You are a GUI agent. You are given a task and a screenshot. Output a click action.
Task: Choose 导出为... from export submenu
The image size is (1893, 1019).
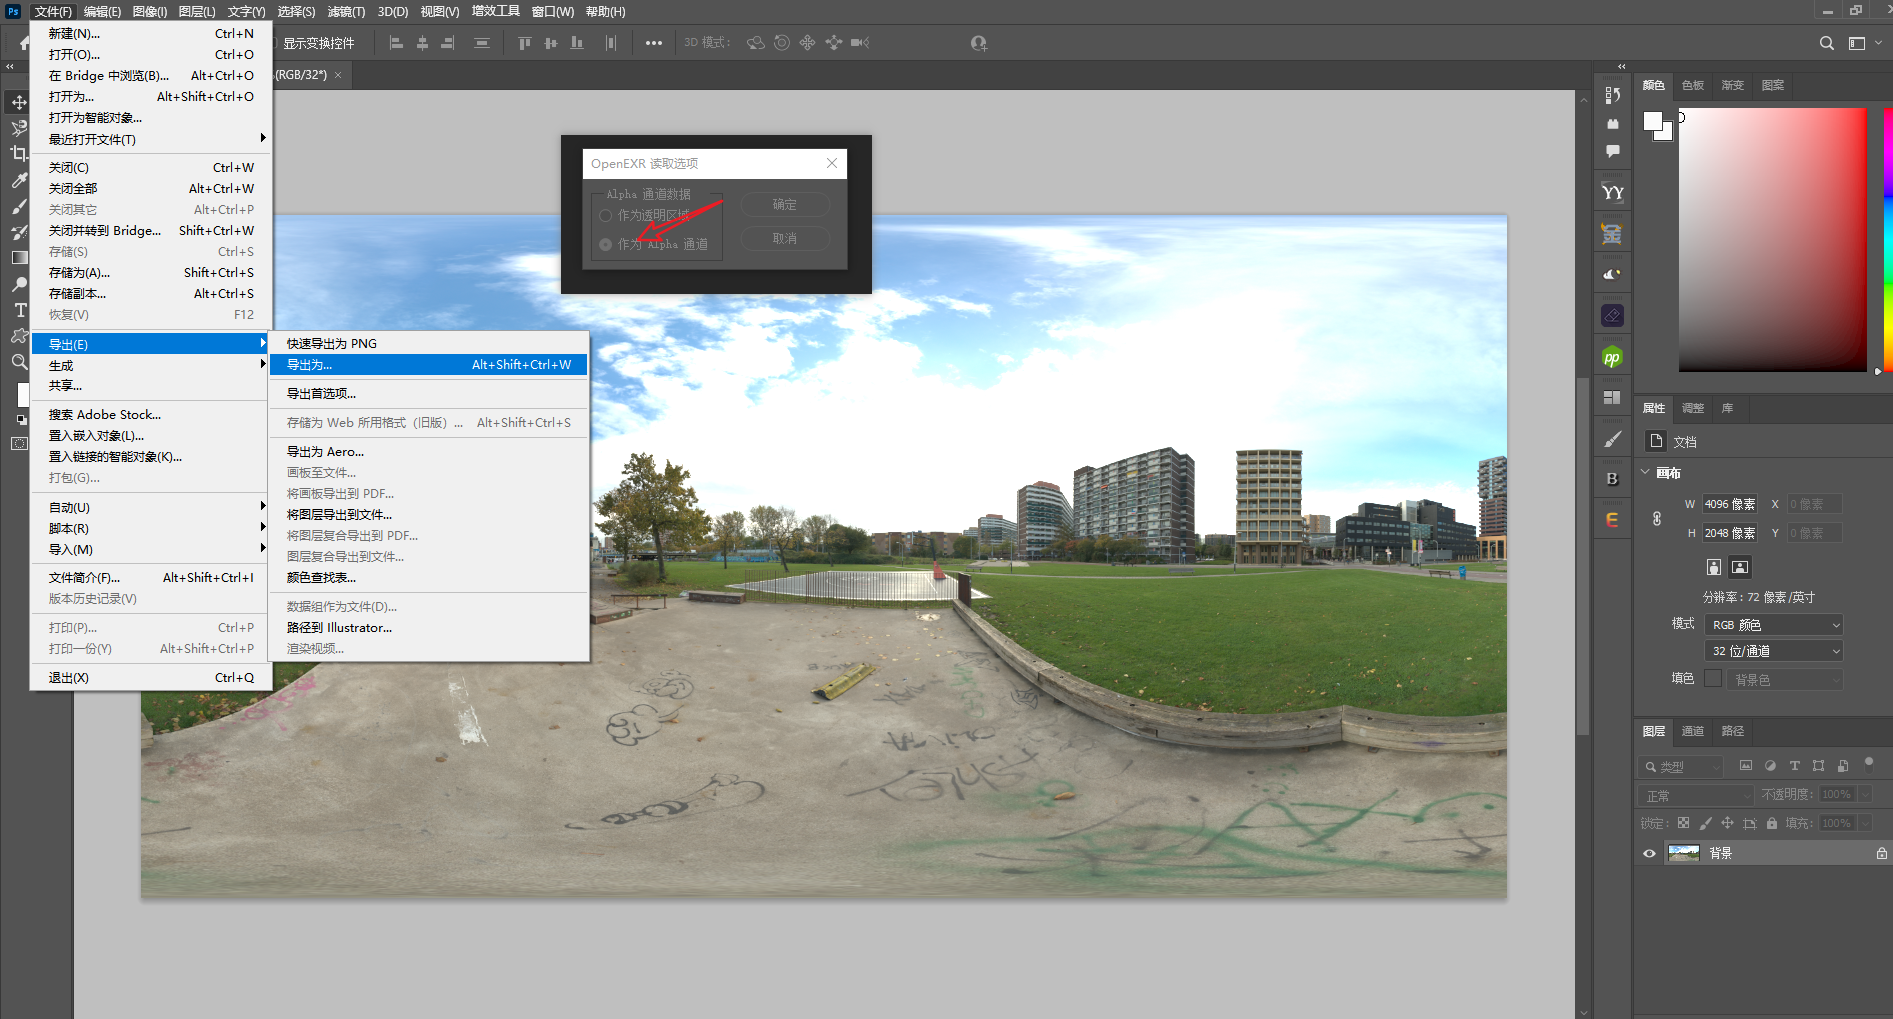pos(429,365)
